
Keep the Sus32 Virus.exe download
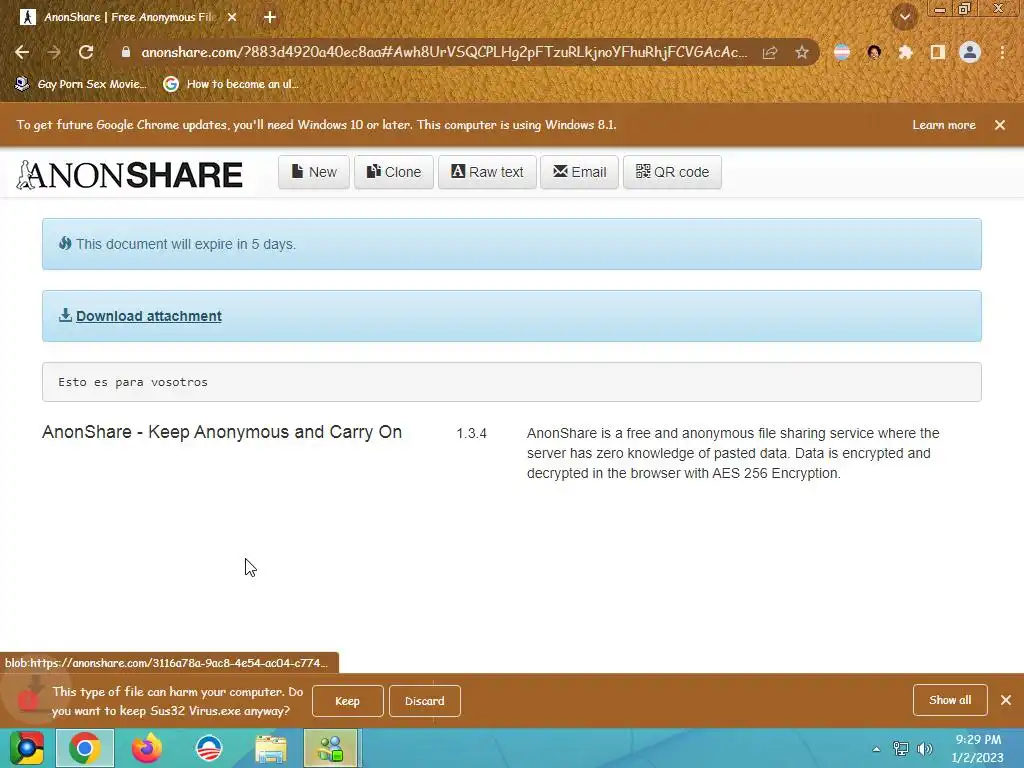(347, 701)
